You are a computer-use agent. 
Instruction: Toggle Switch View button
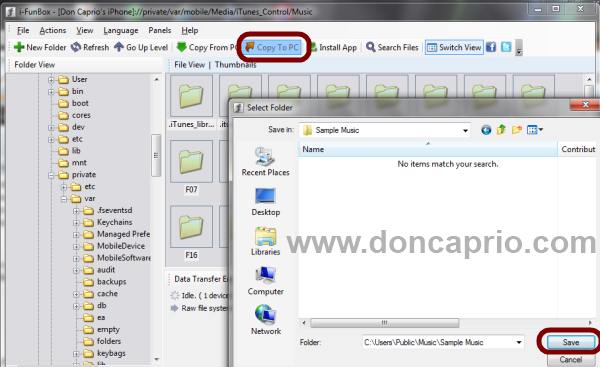point(454,47)
